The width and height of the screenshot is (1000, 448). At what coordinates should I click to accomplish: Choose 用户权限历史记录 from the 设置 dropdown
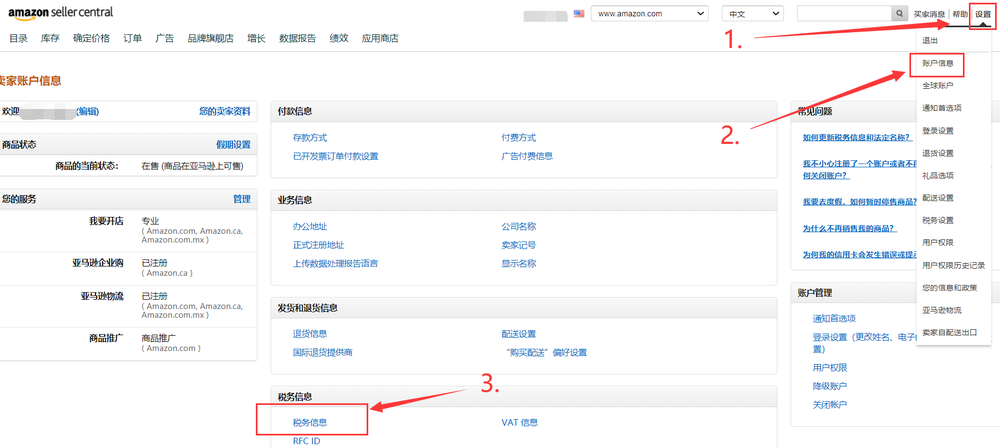(953, 265)
